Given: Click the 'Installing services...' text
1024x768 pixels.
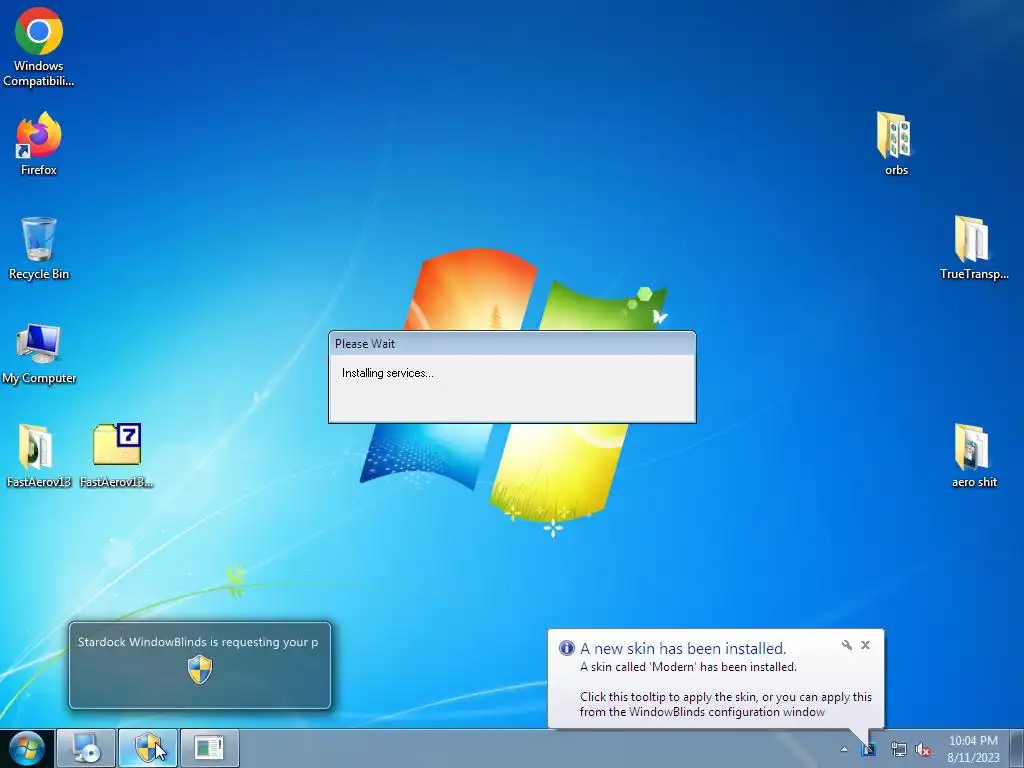Looking at the screenshot, I should coord(388,373).
